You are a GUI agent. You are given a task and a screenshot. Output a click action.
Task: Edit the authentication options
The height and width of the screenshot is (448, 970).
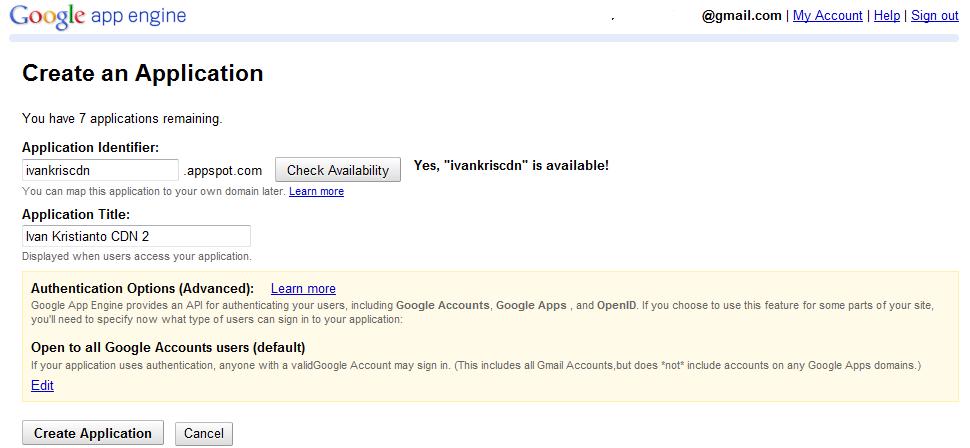point(42,386)
